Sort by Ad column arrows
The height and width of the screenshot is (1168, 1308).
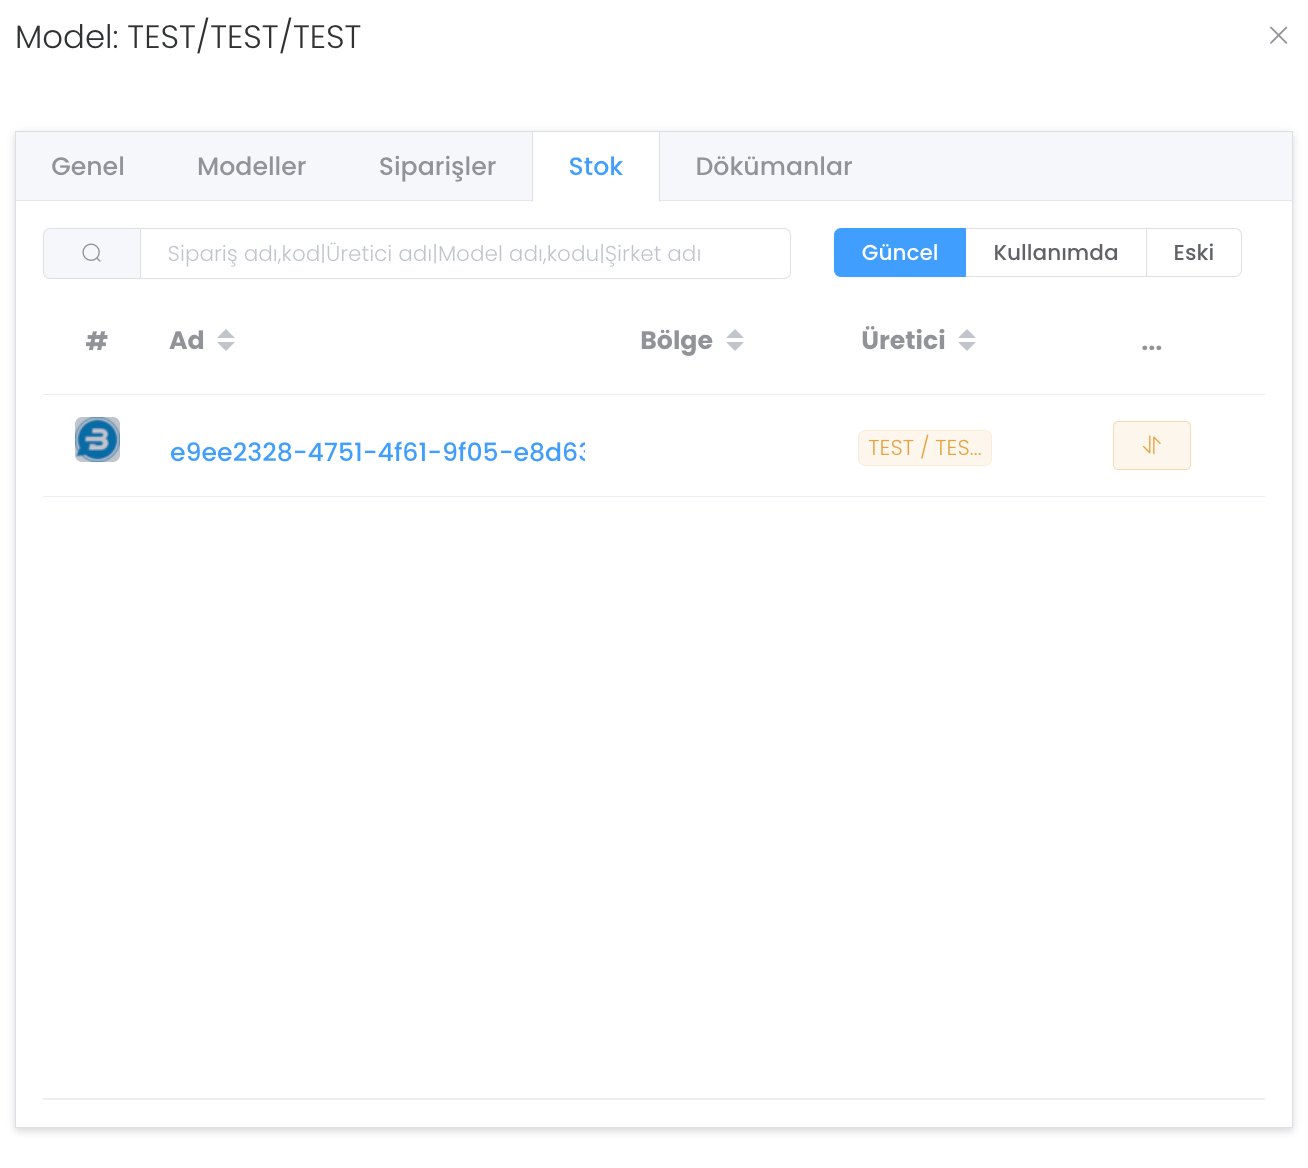point(226,341)
